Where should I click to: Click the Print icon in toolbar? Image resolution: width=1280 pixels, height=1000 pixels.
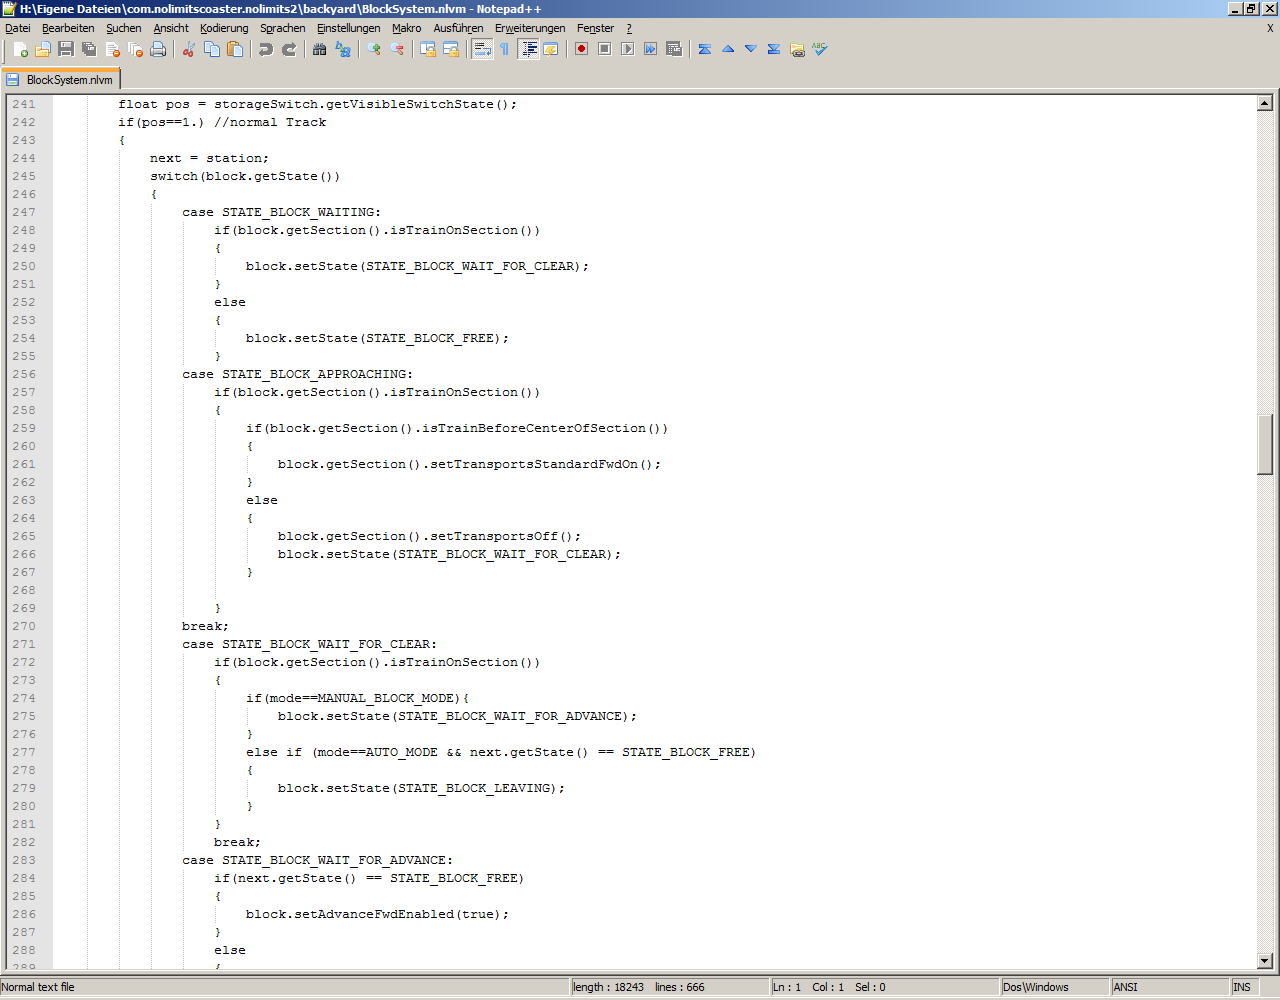tap(158, 49)
